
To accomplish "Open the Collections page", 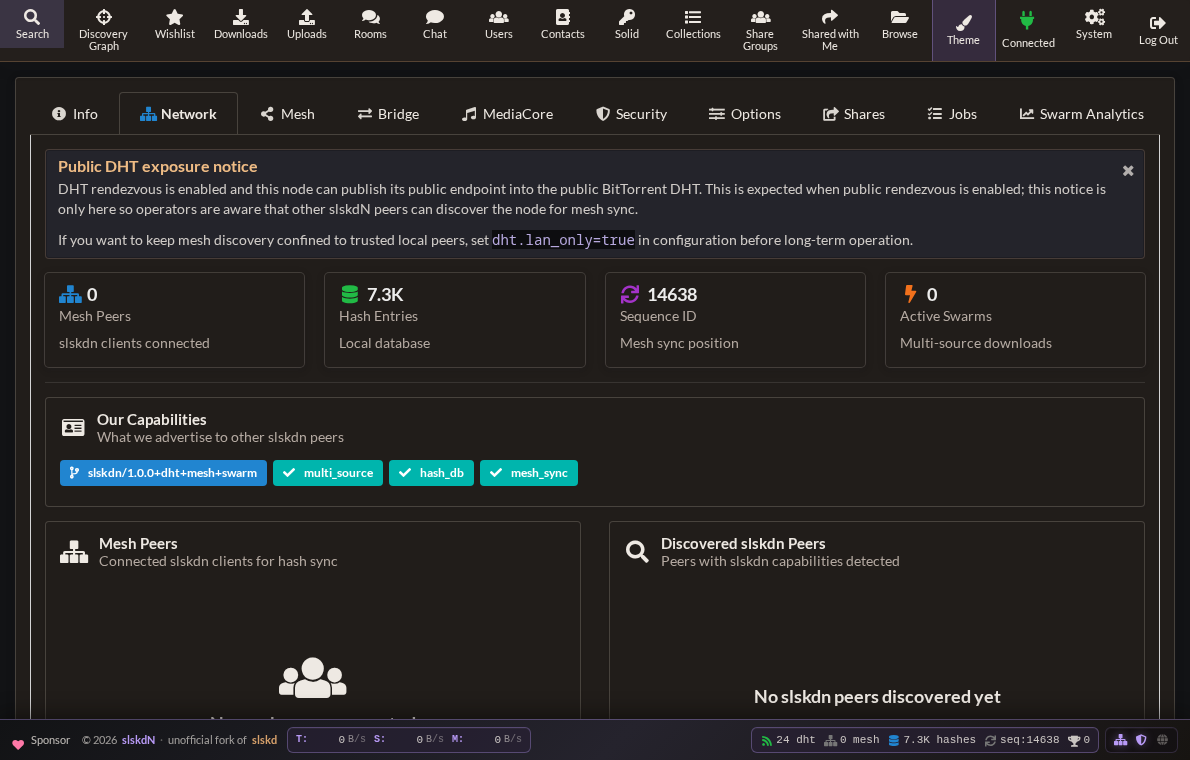I will pos(693,24).
